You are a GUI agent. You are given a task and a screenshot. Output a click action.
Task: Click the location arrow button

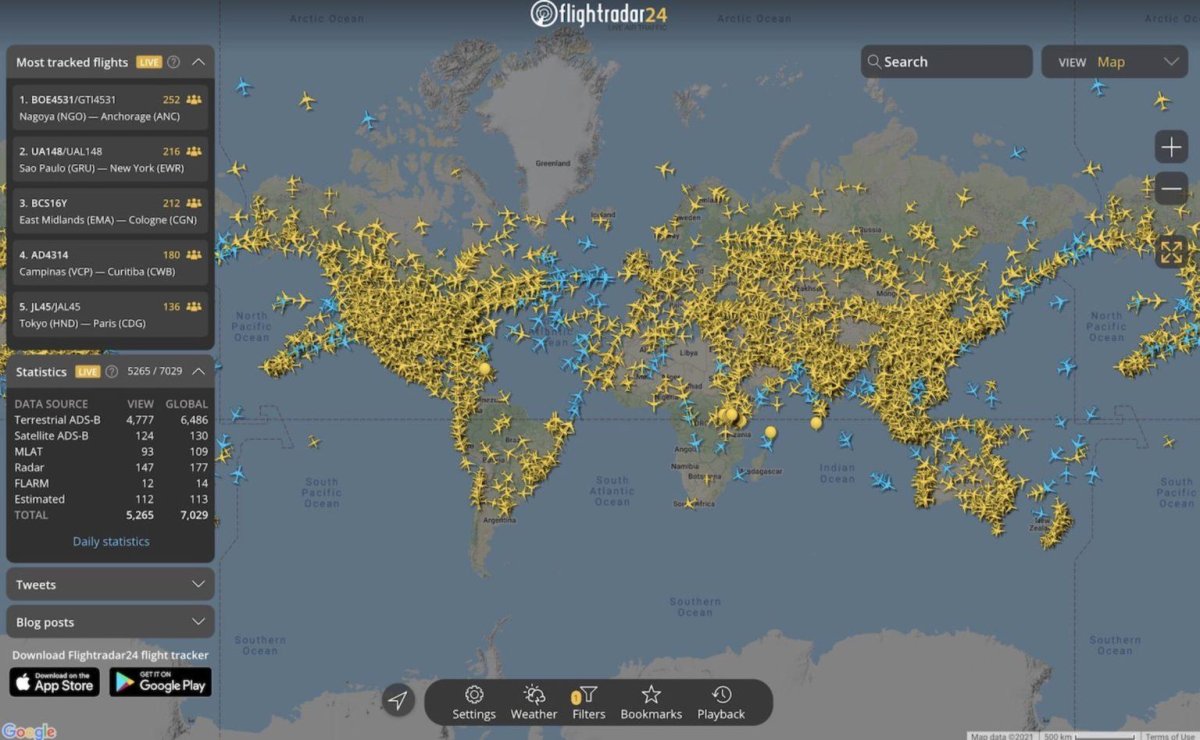click(x=398, y=700)
